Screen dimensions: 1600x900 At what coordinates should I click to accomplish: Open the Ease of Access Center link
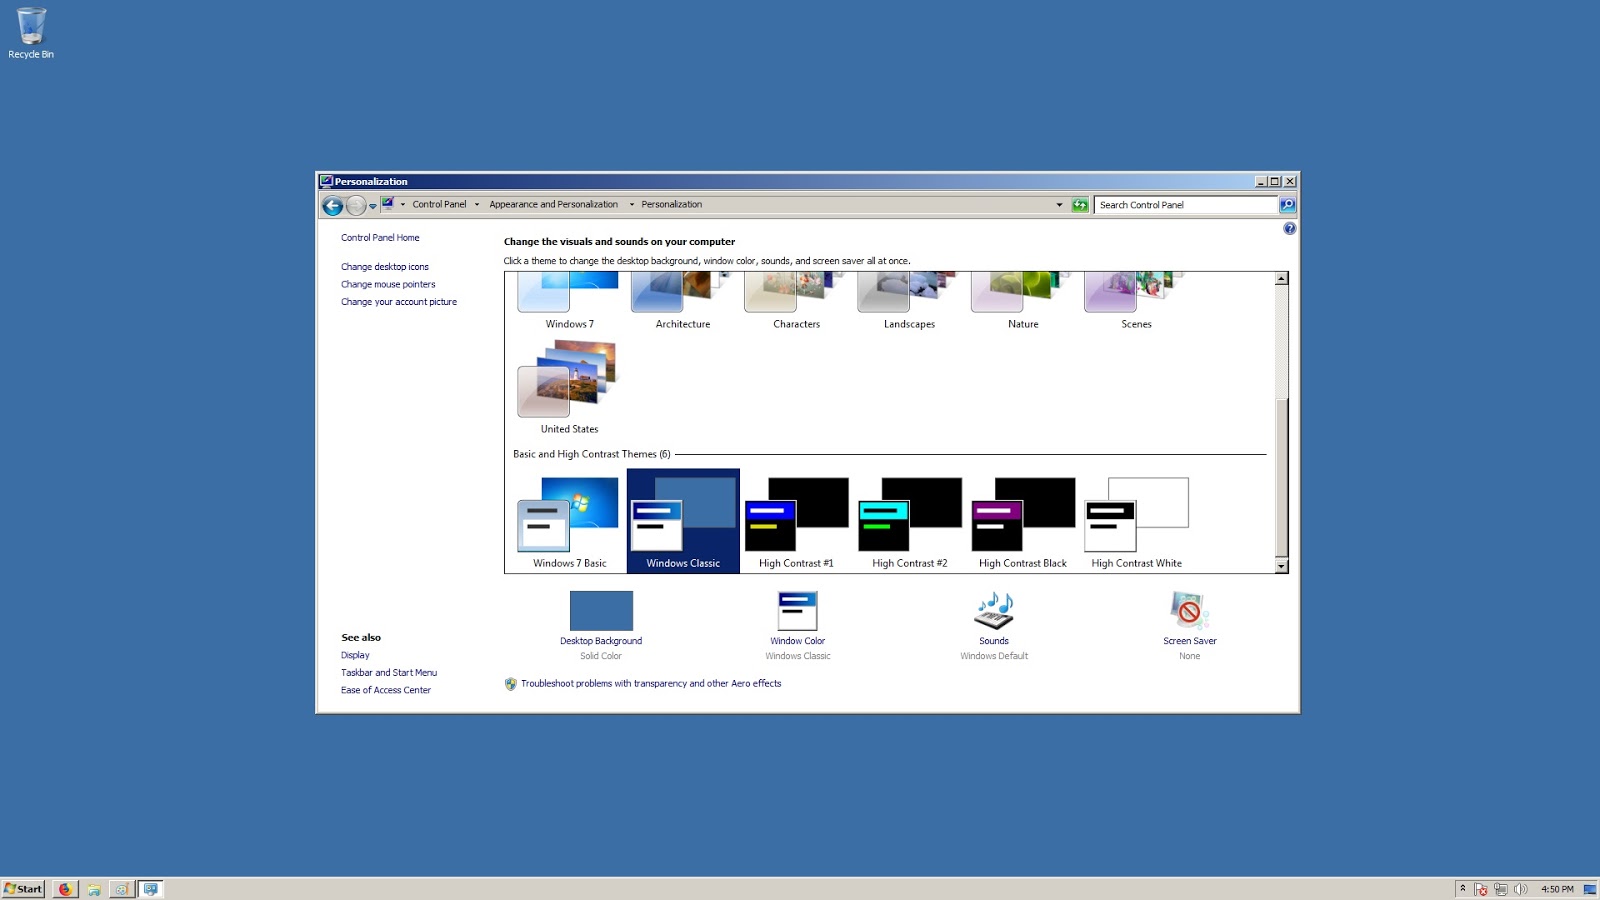point(386,690)
